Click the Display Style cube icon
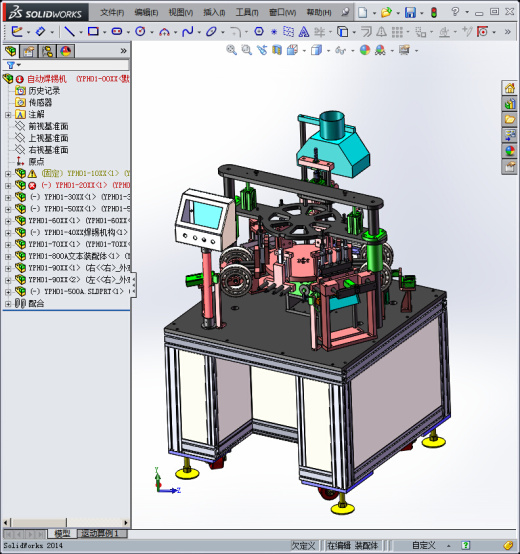Viewport: 520px width, 554px height. coord(317,50)
